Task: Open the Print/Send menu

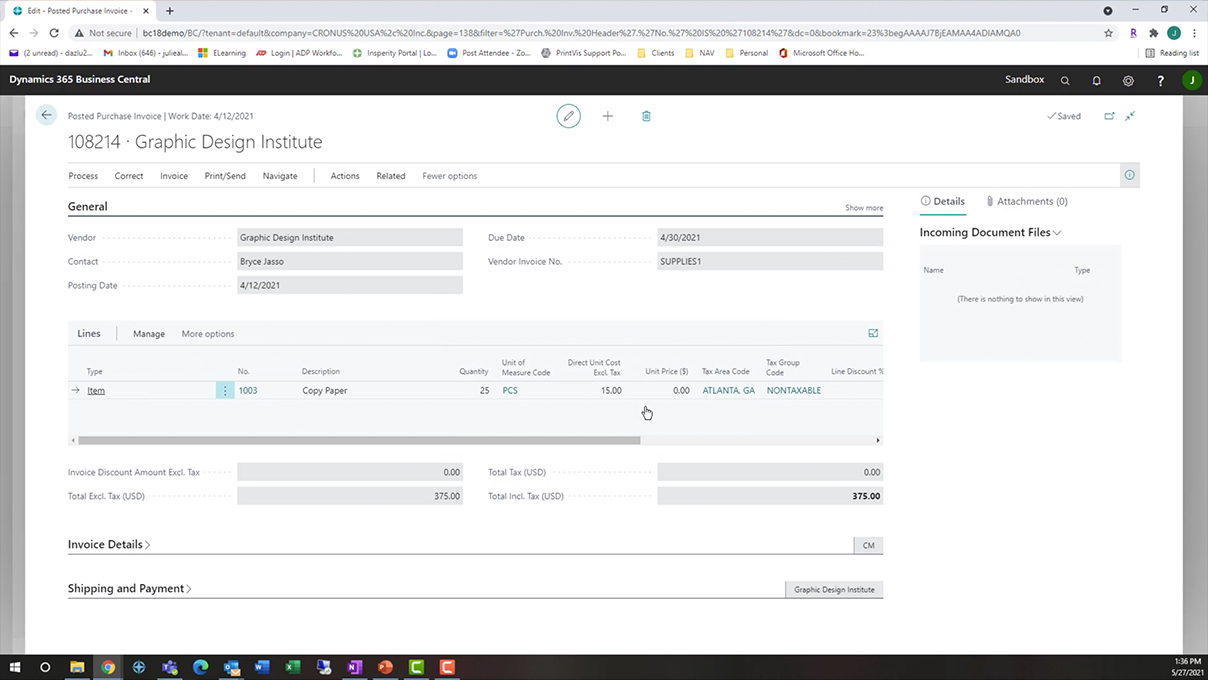Action: (225, 176)
